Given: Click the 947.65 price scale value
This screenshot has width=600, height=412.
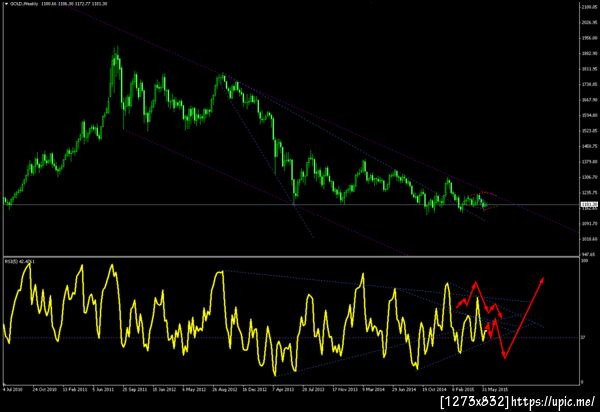Looking at the screenshot, I should (589, 254).
